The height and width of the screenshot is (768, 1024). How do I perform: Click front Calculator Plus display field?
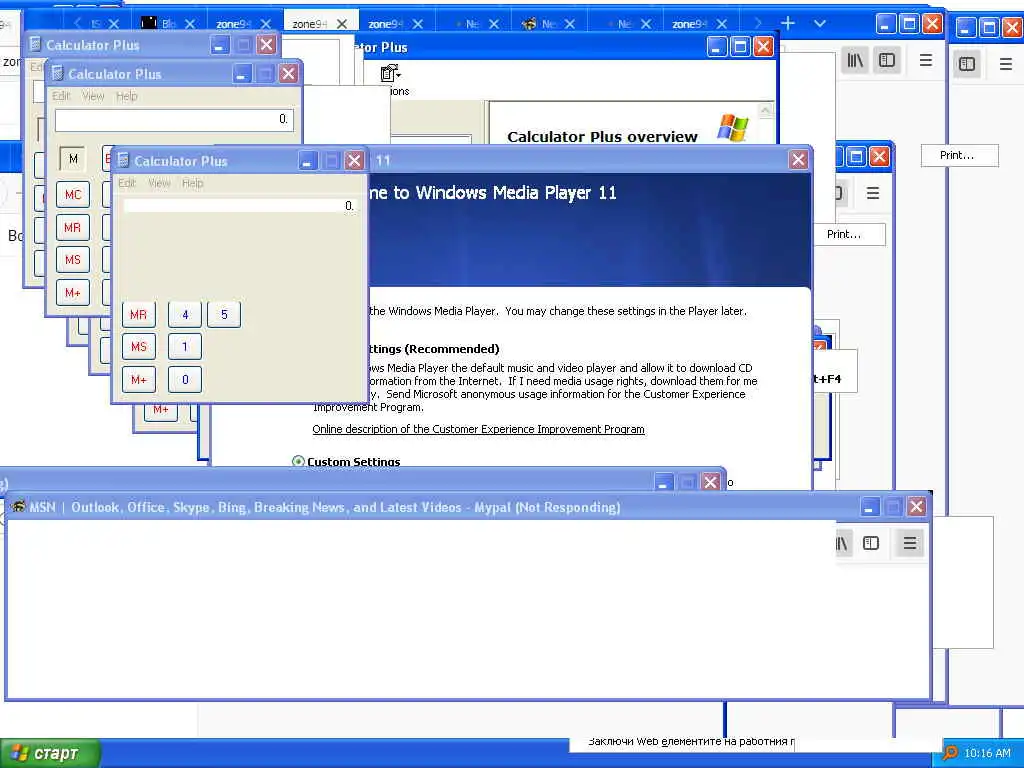click(240, 206)
